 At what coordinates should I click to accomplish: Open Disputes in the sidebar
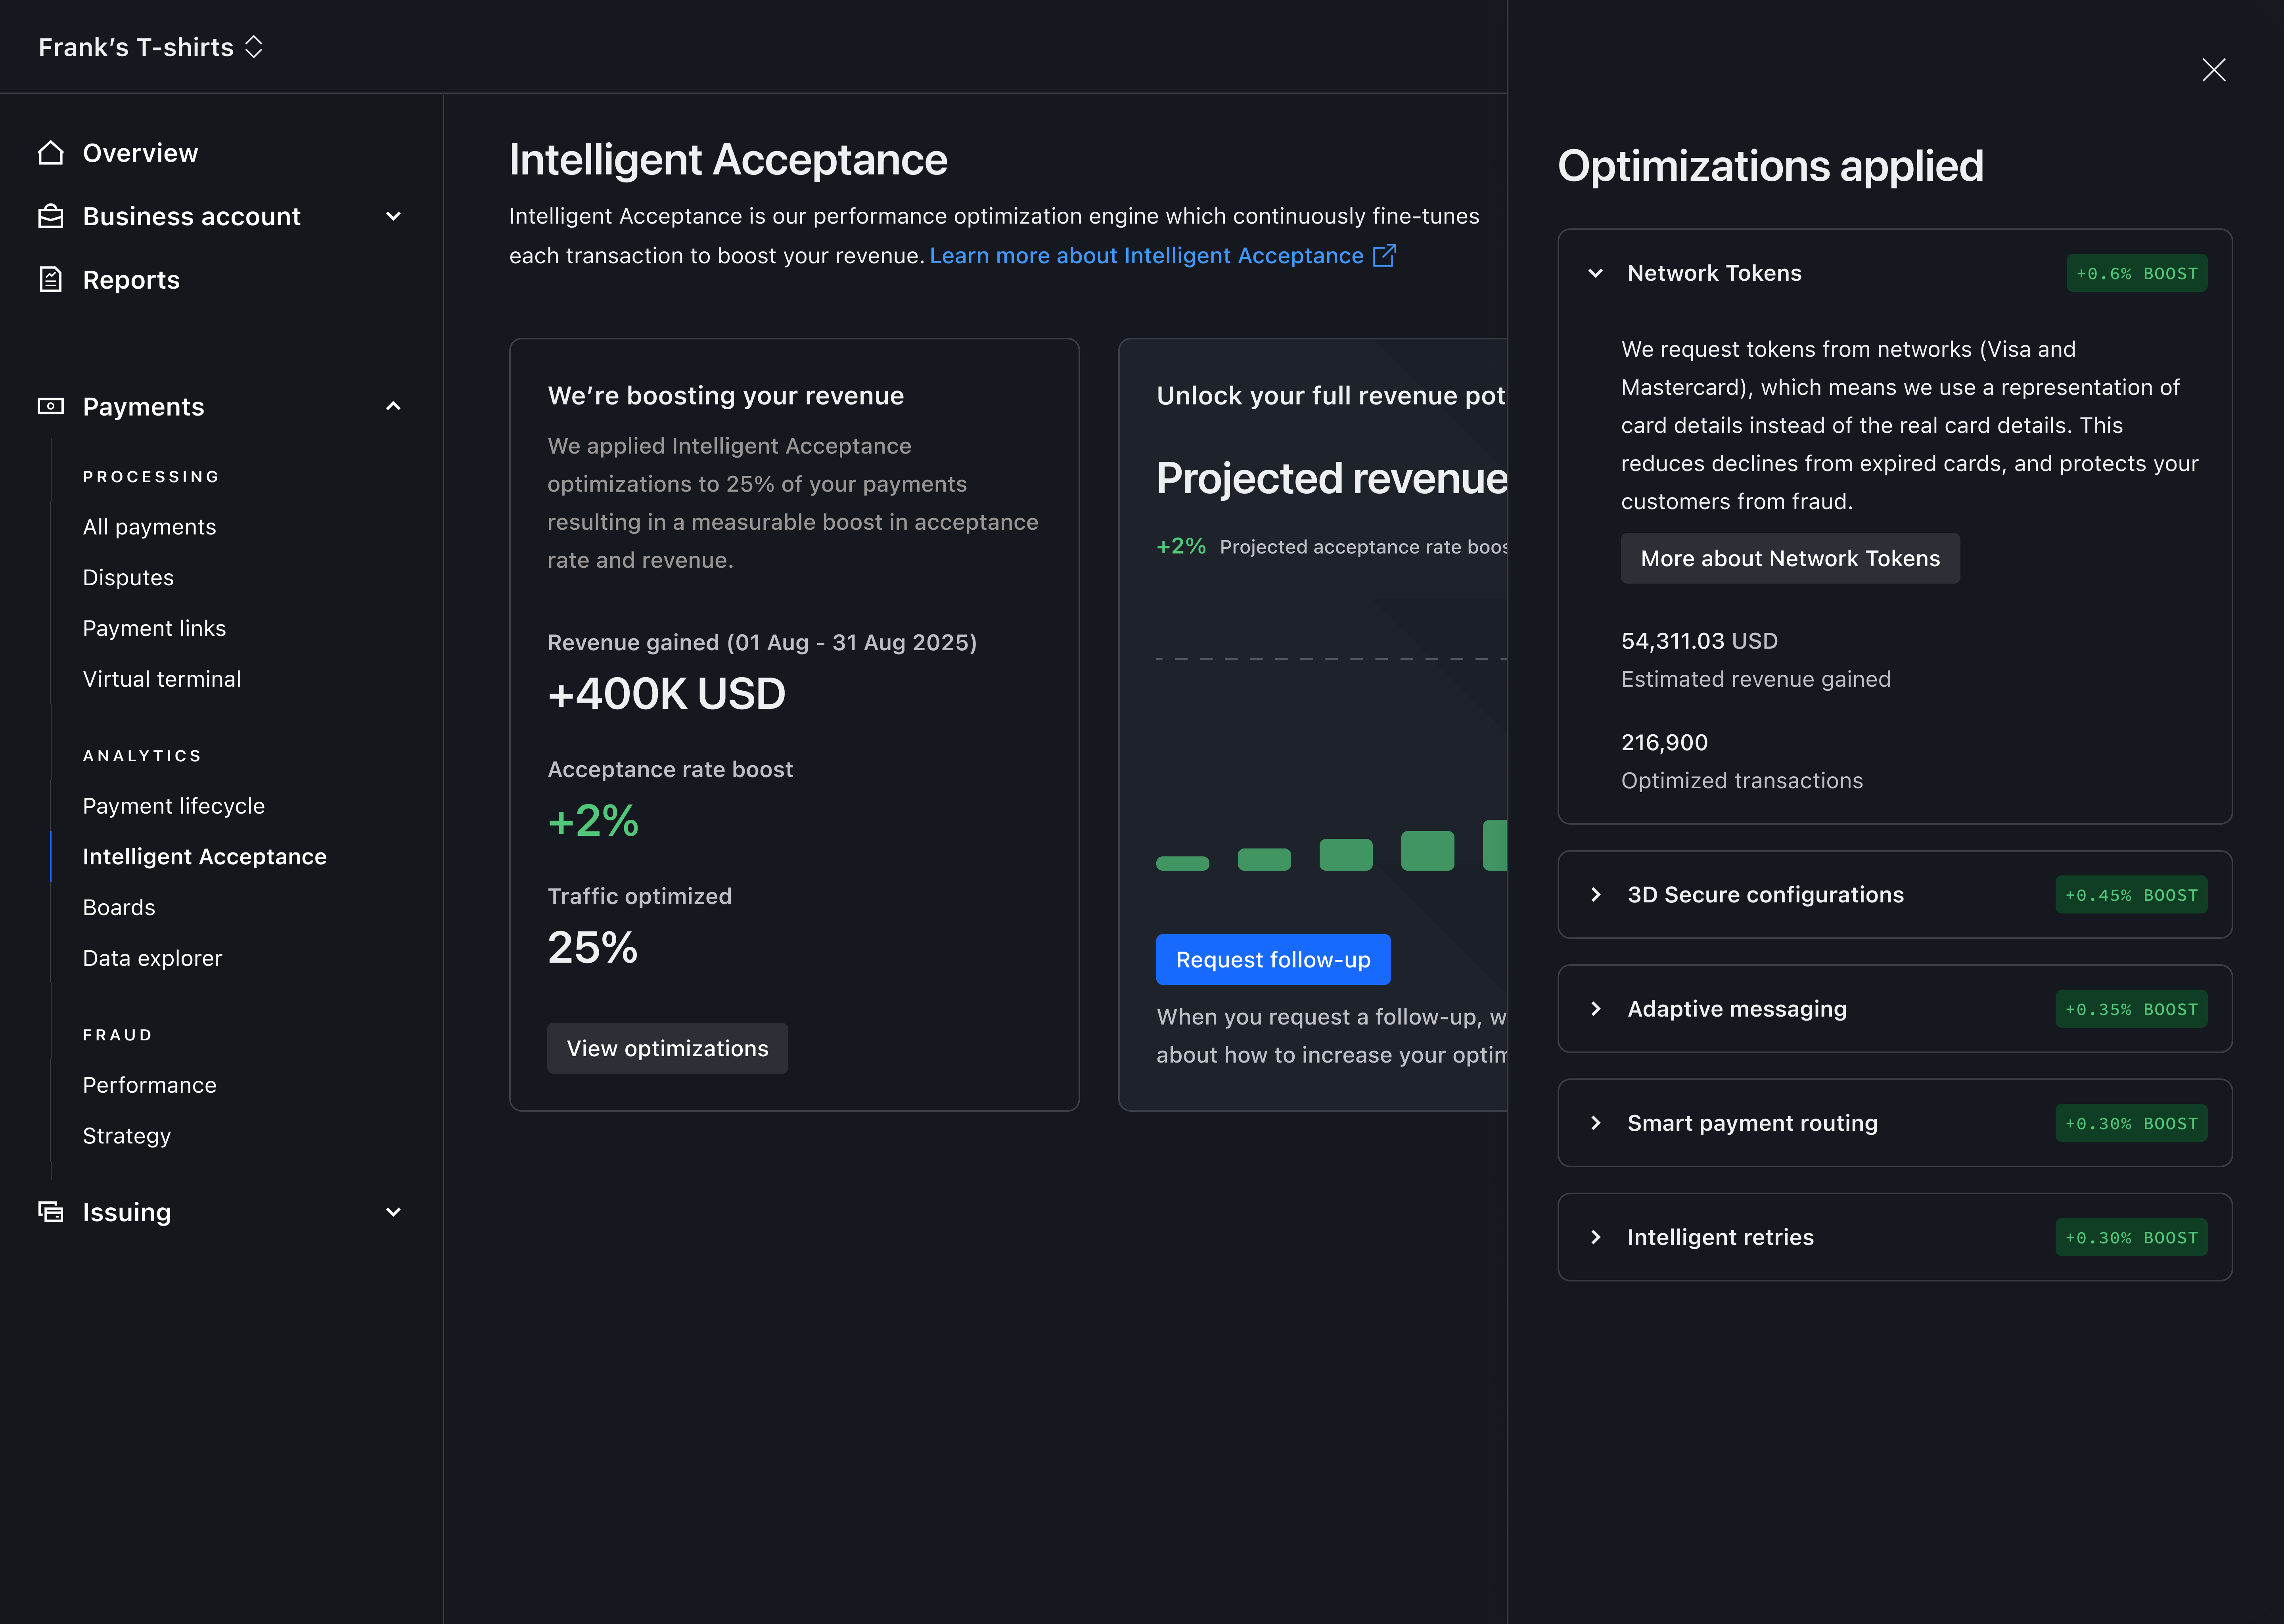(128, 578)
